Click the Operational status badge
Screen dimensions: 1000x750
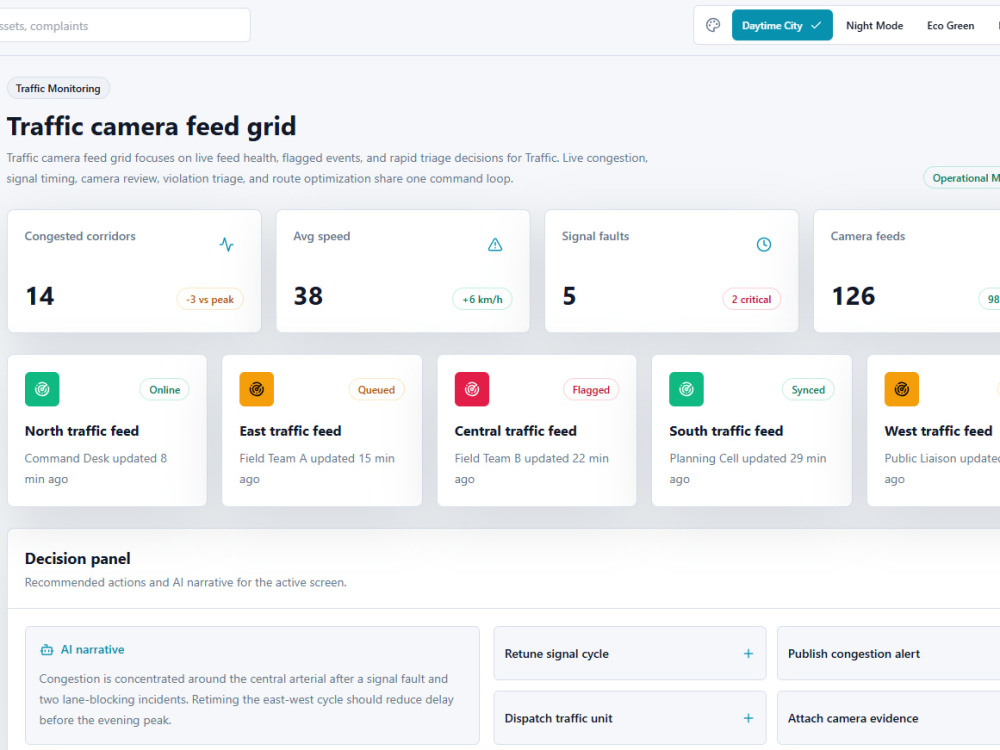[x=962, y=178]
